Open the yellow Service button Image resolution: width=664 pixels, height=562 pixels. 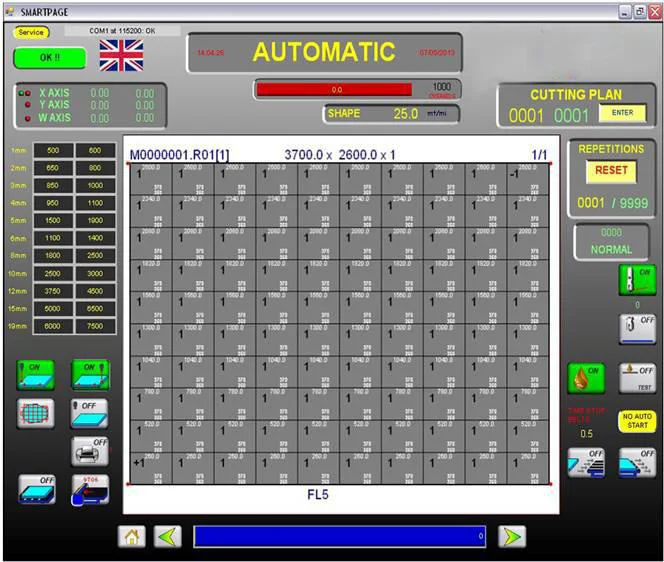pyautogui.click(x=31, y=32)
